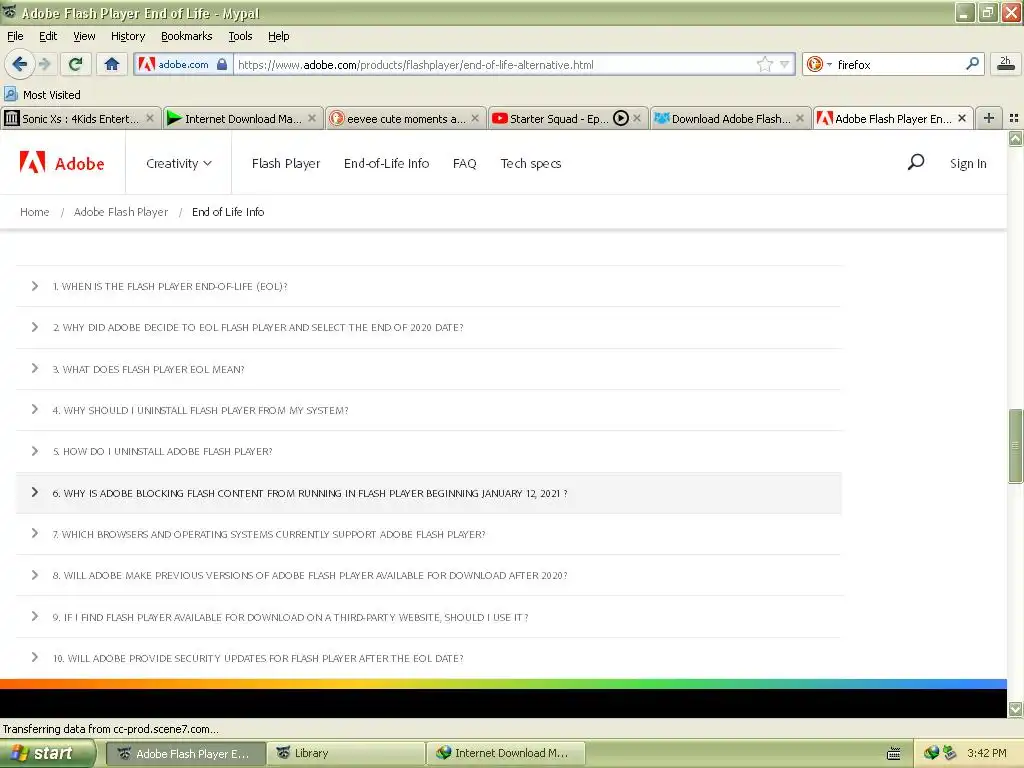
Task: Click Sign In
Action: 968,163
